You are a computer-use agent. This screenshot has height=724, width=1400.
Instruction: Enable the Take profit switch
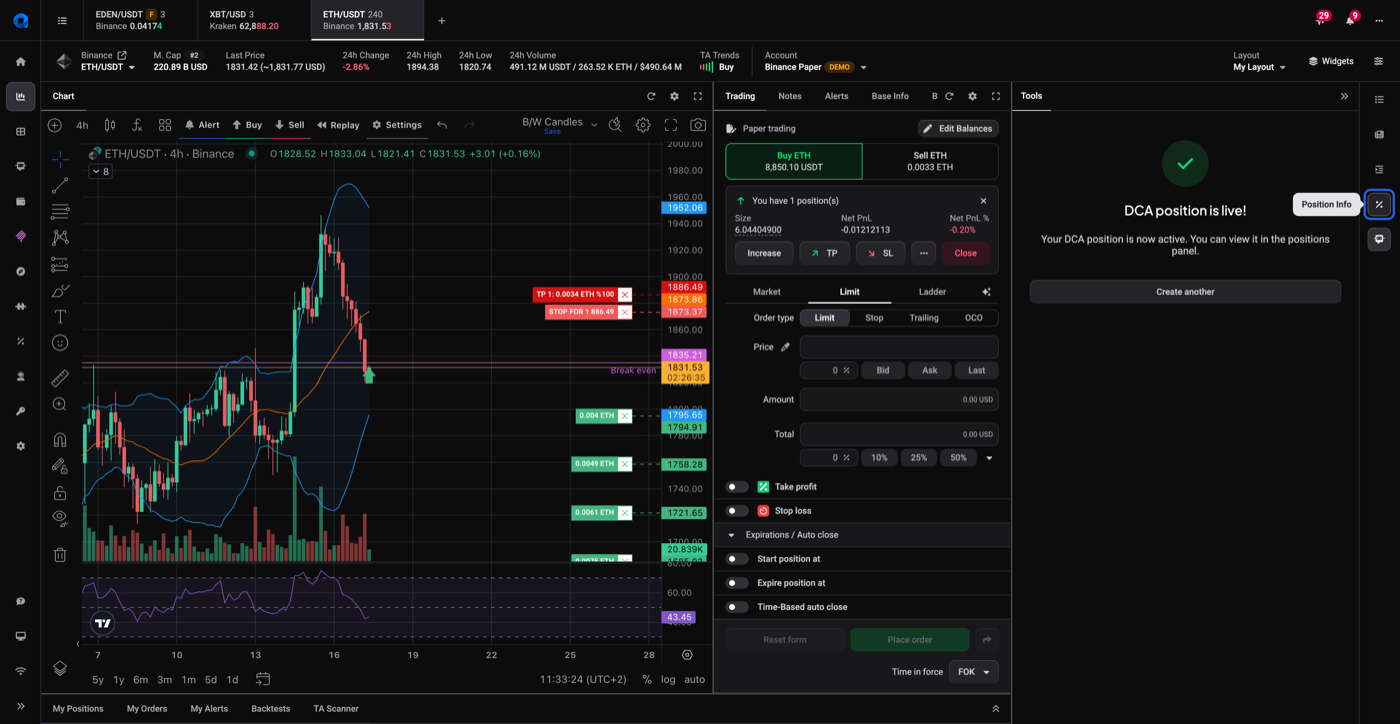pyautogui.click(x=737, y=487)
